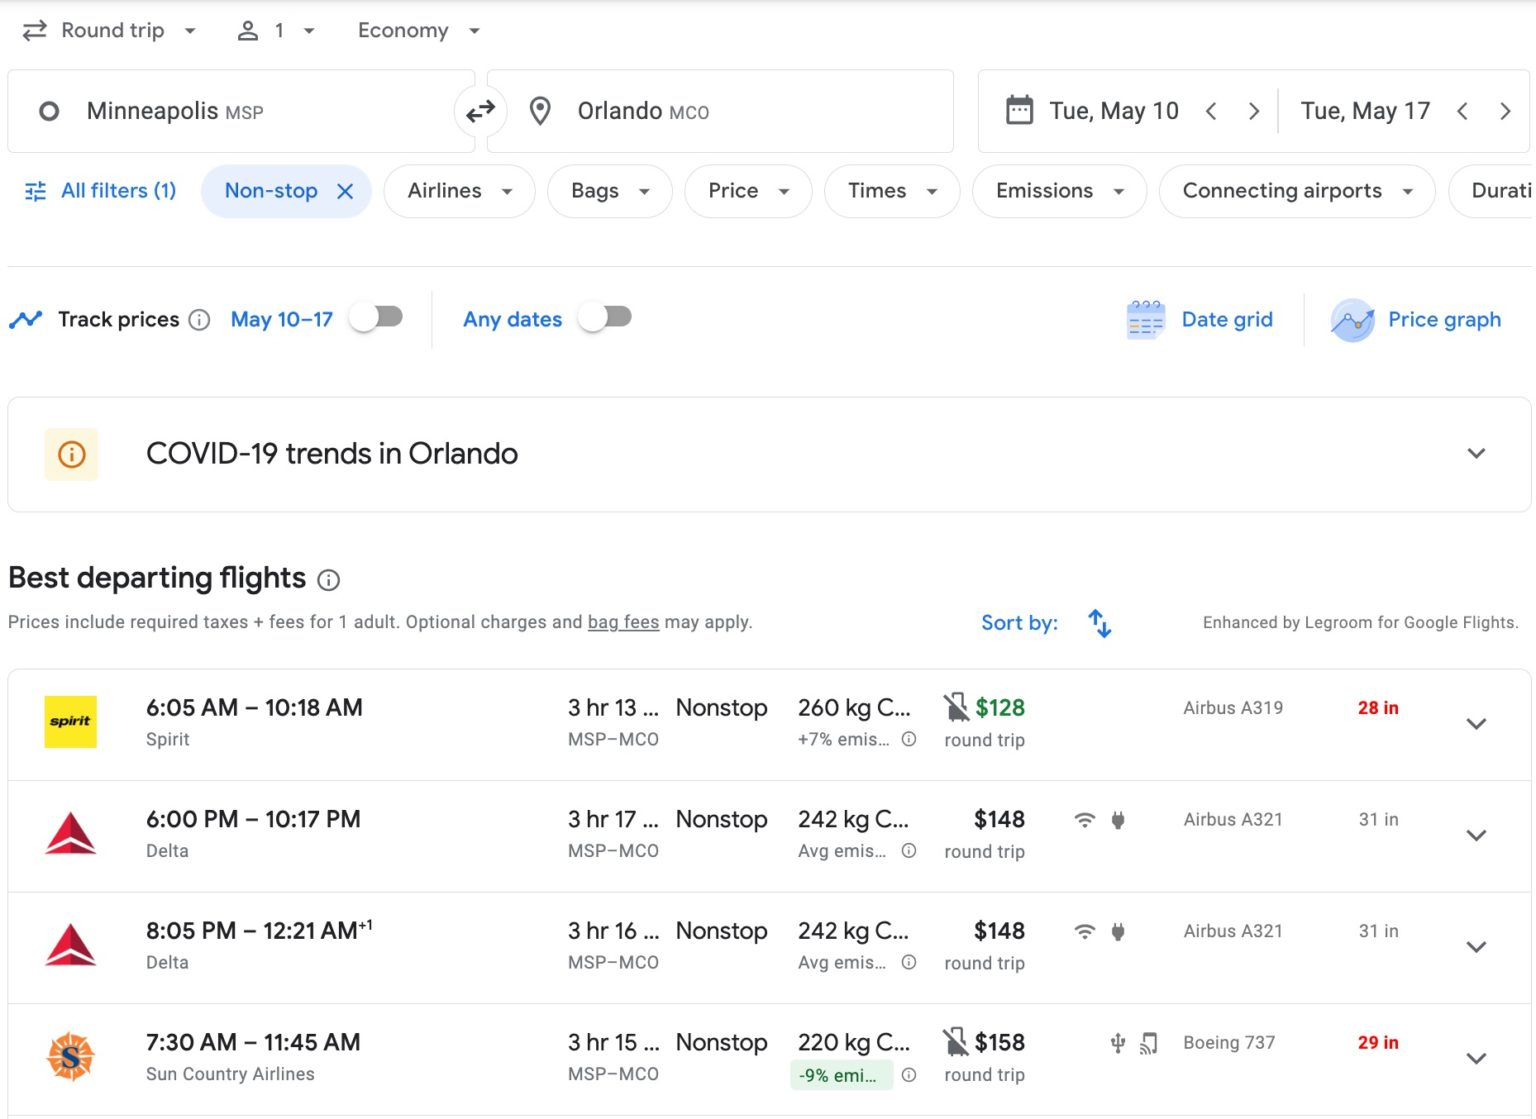
Task: Click the Minneapolis origin field
Action: pyautogui.click(x=240, y=111)
